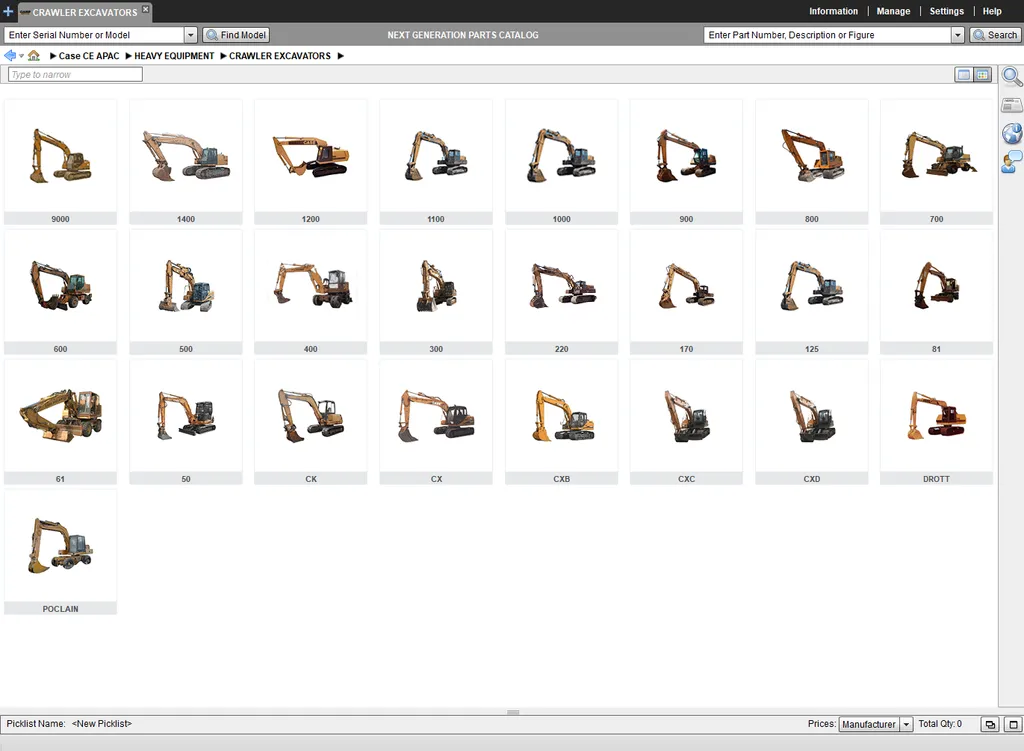Open the 61 series thumbnail
Image resolution: width=1024 pixels, height=751 pixels.
[60, 422]
